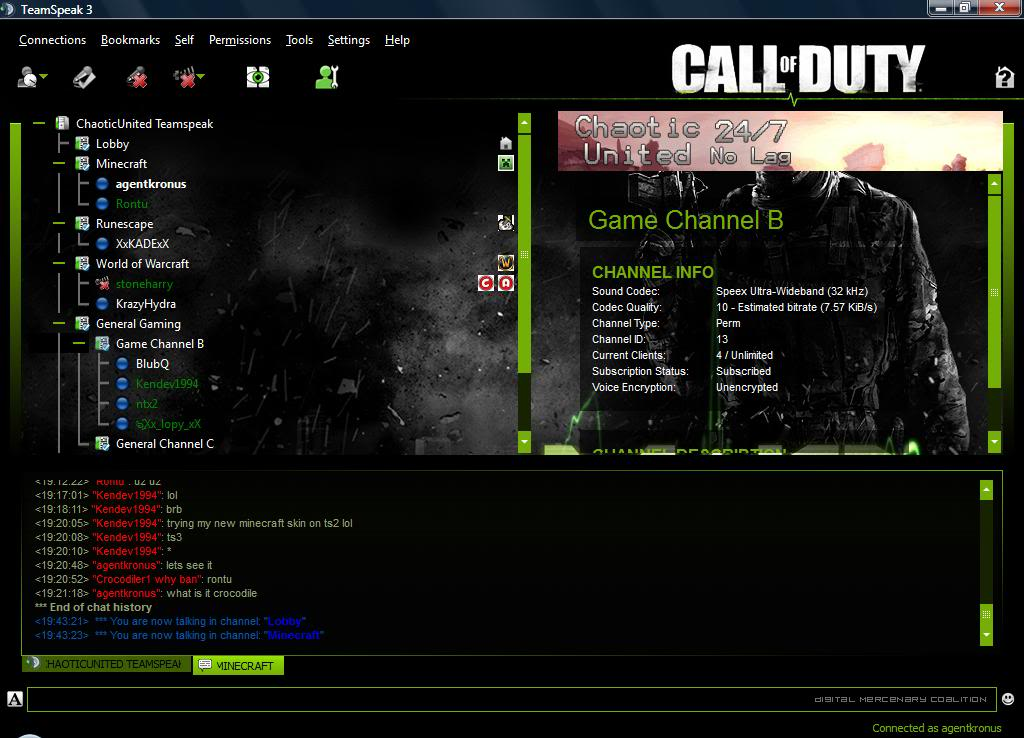Screen dimensions: 1024x738
Task: Click the gold W icon for World of Warcraft
Action: 505,263
